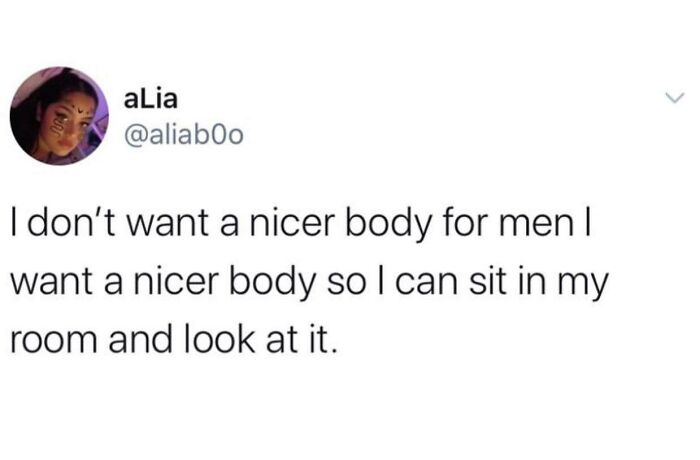Click the first line of the tweet
This screenshot has height=460, width=700.
[x=302, y=224]
